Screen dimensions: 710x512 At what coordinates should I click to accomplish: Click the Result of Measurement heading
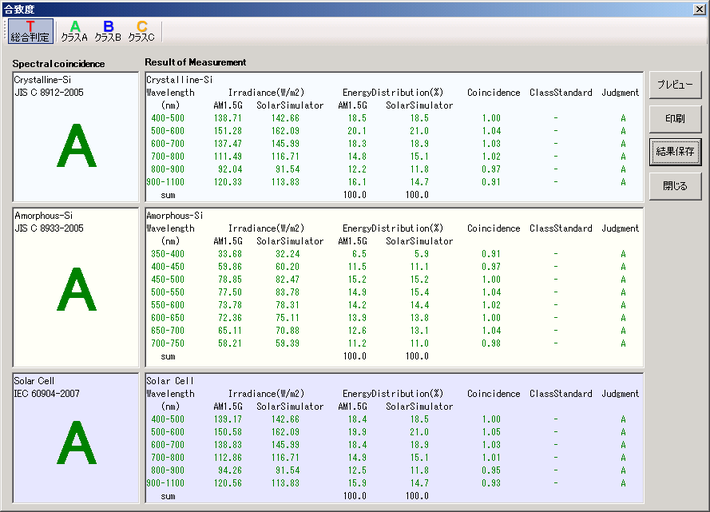196,62
